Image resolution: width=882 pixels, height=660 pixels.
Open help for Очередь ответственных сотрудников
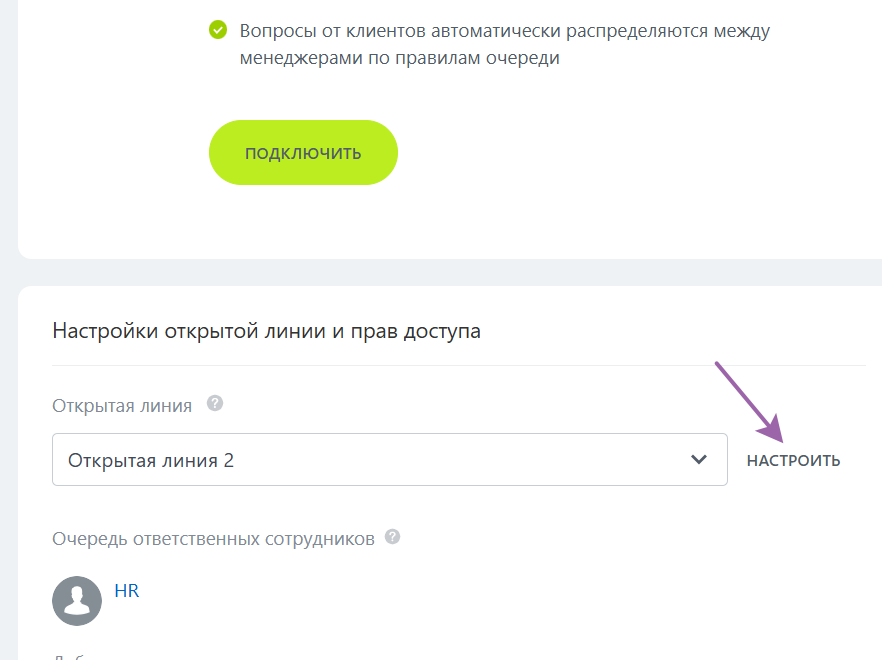click(x=392, y=538)
